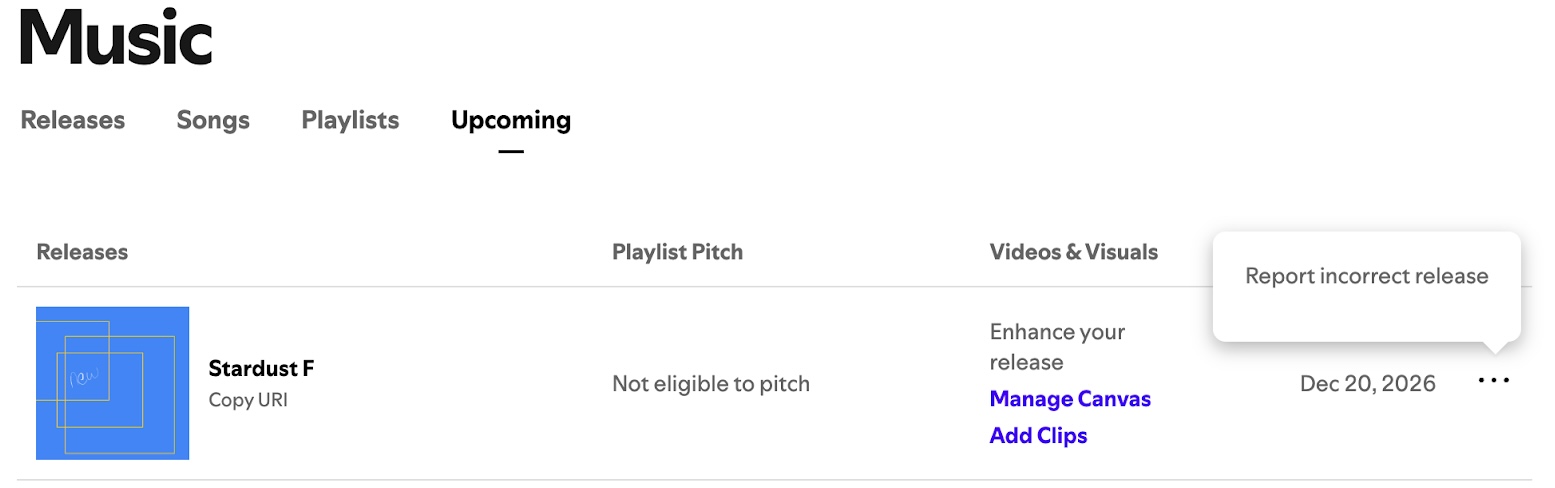Viewport: 1555px width, 488px height.
Task: Click the active tab underline beneath Upcoming
Action: pos(511,152)
